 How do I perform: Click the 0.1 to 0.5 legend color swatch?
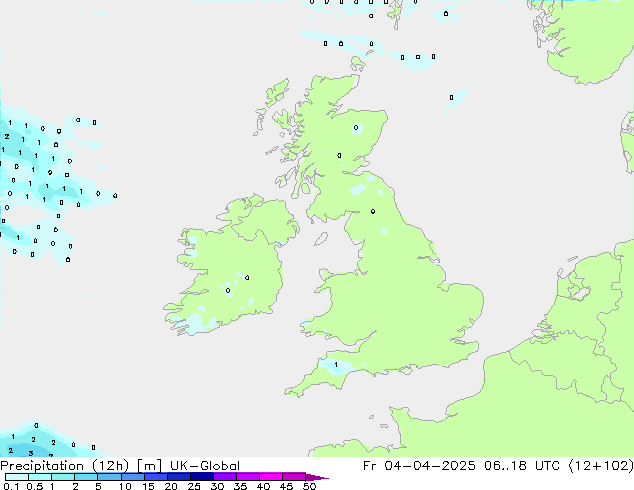click(x=17, y=477)
